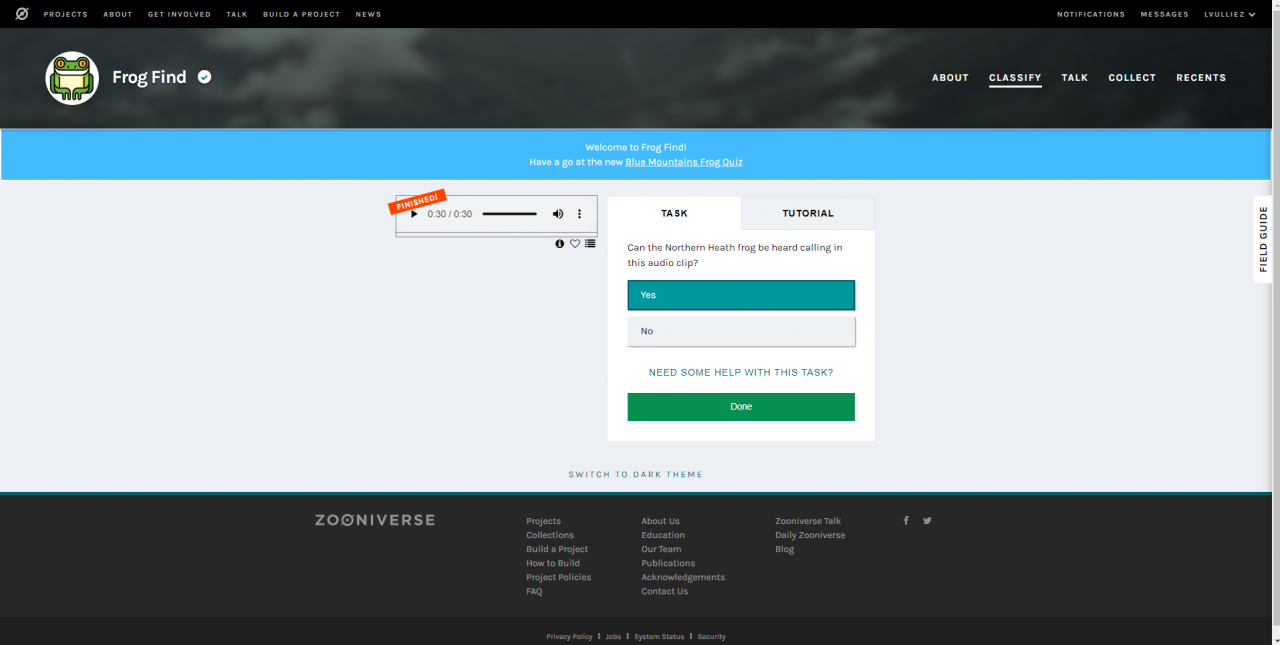Go to the Classify section

coord(1015,78)
